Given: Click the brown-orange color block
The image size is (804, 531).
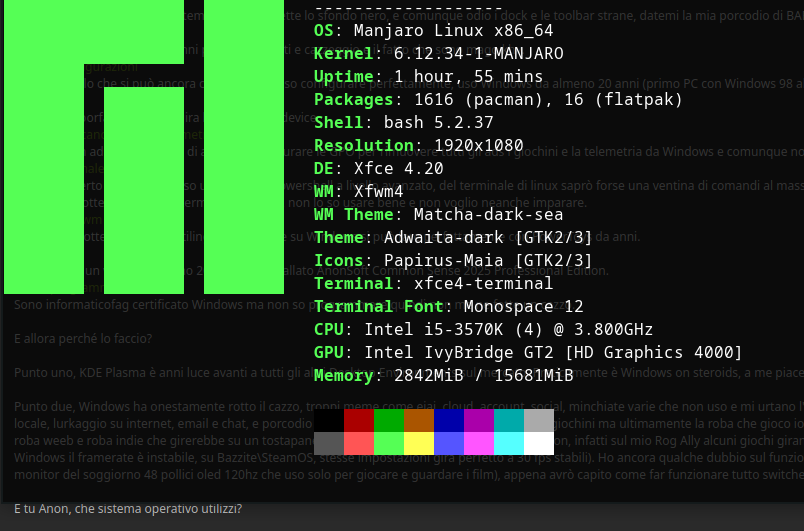Looking at the screenshot, I should [x=419, y=420].
